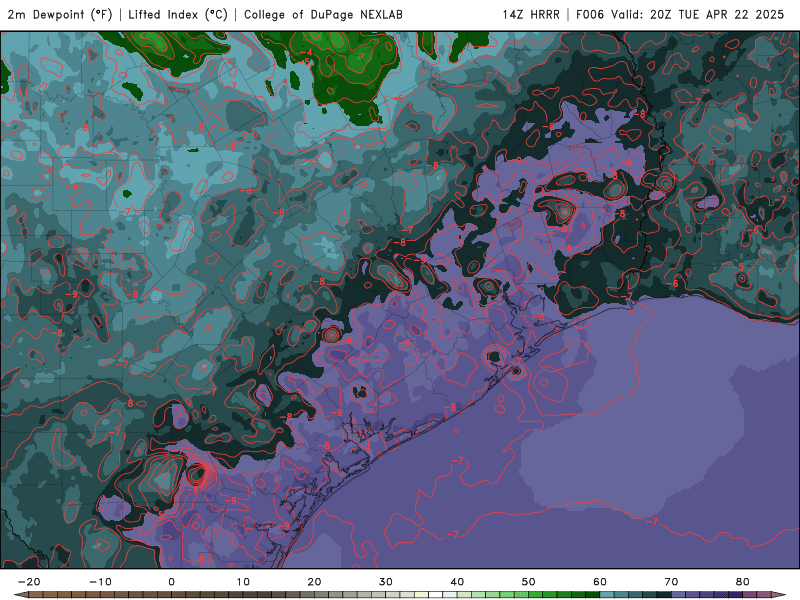Click the '2m Dewpoint (°F)' title text

point(60,14)
